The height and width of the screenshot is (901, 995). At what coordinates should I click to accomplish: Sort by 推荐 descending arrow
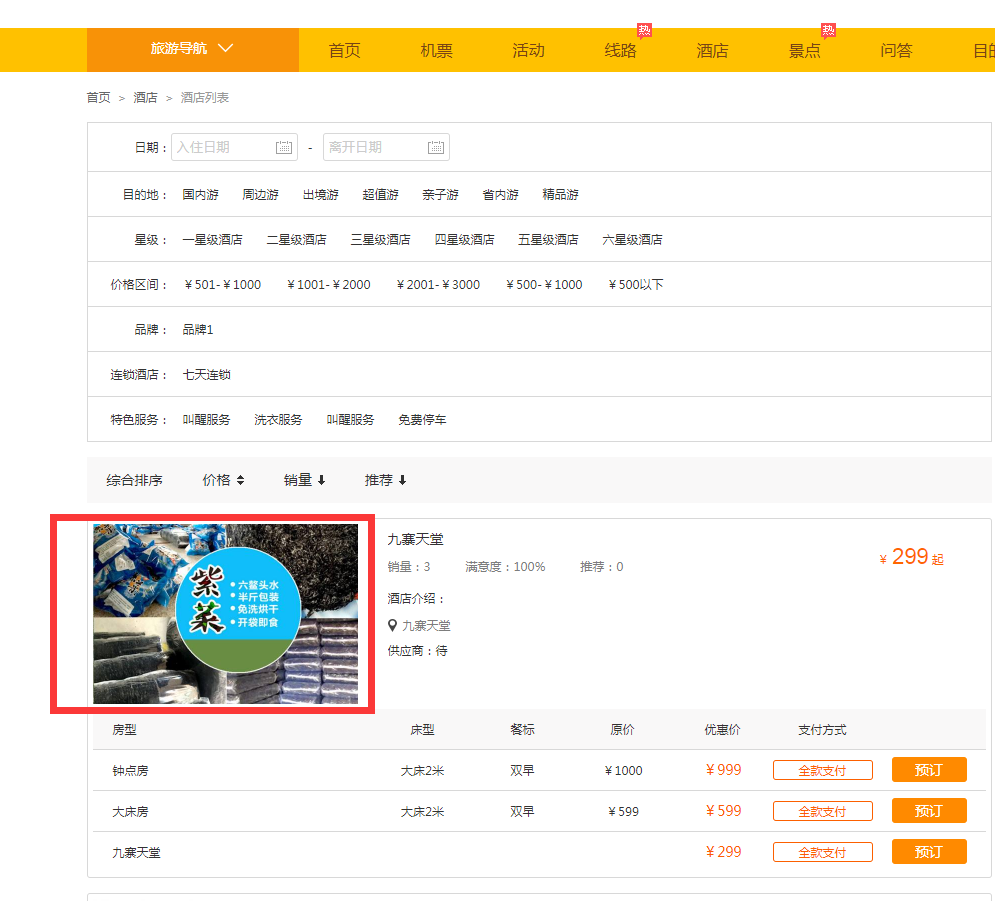coord(402,480)
